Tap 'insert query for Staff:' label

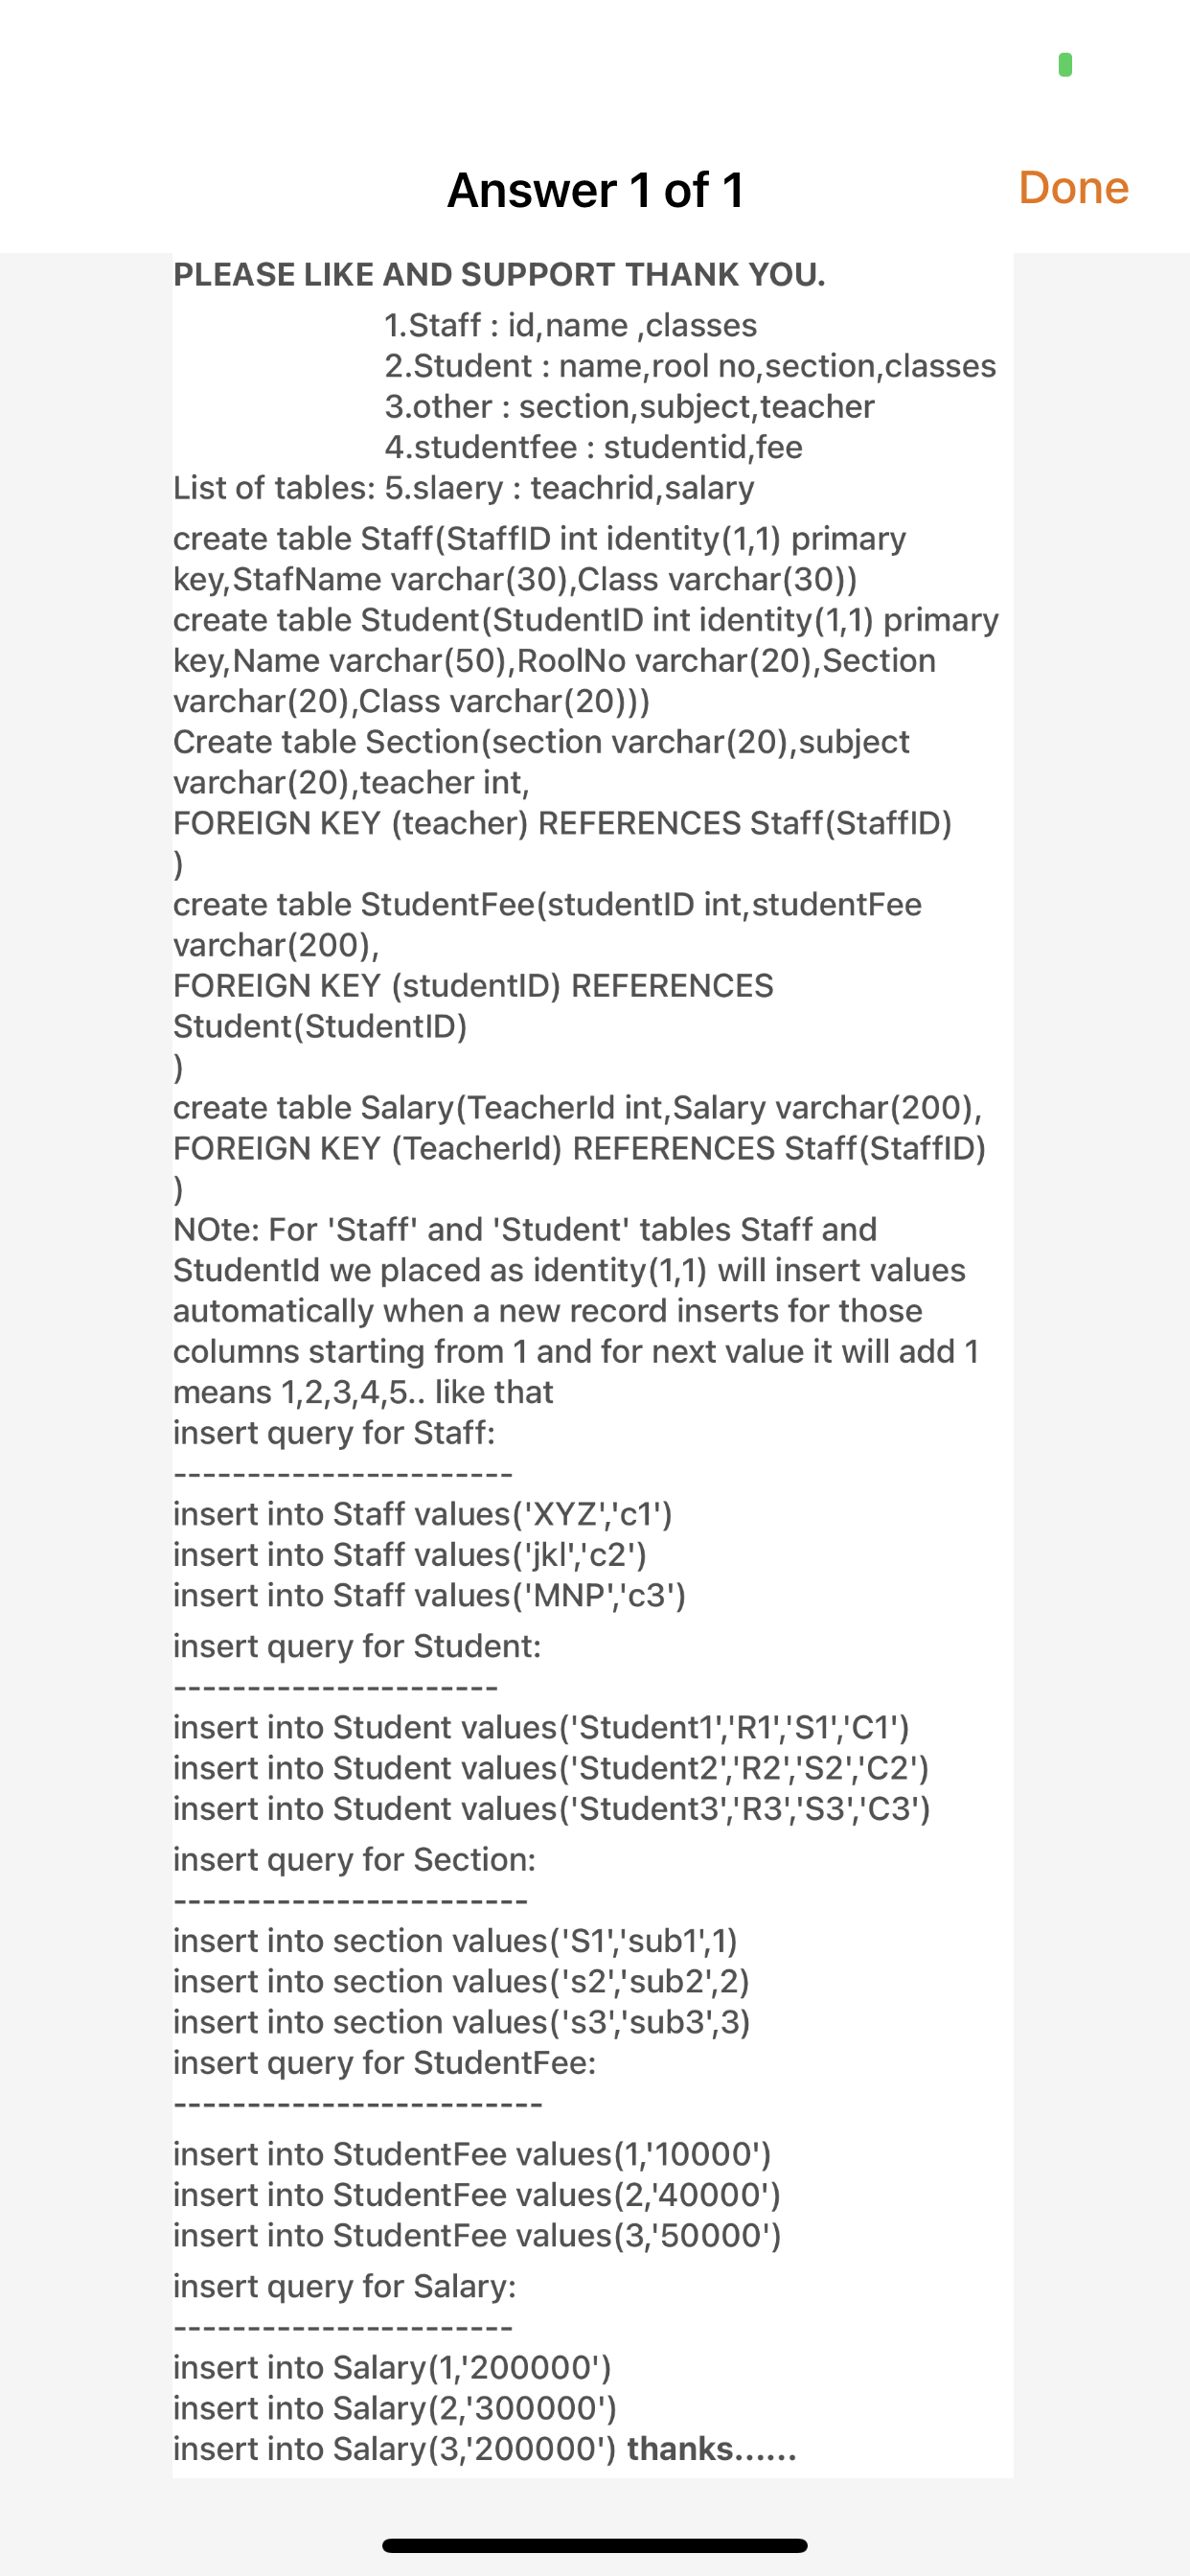point(334,1433)
